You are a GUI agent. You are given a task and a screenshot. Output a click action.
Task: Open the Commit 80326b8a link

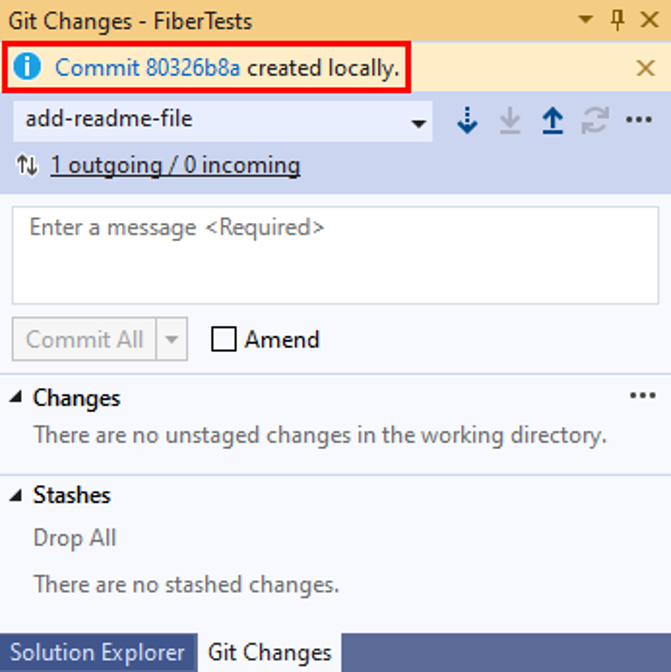(x=148, y=68)
